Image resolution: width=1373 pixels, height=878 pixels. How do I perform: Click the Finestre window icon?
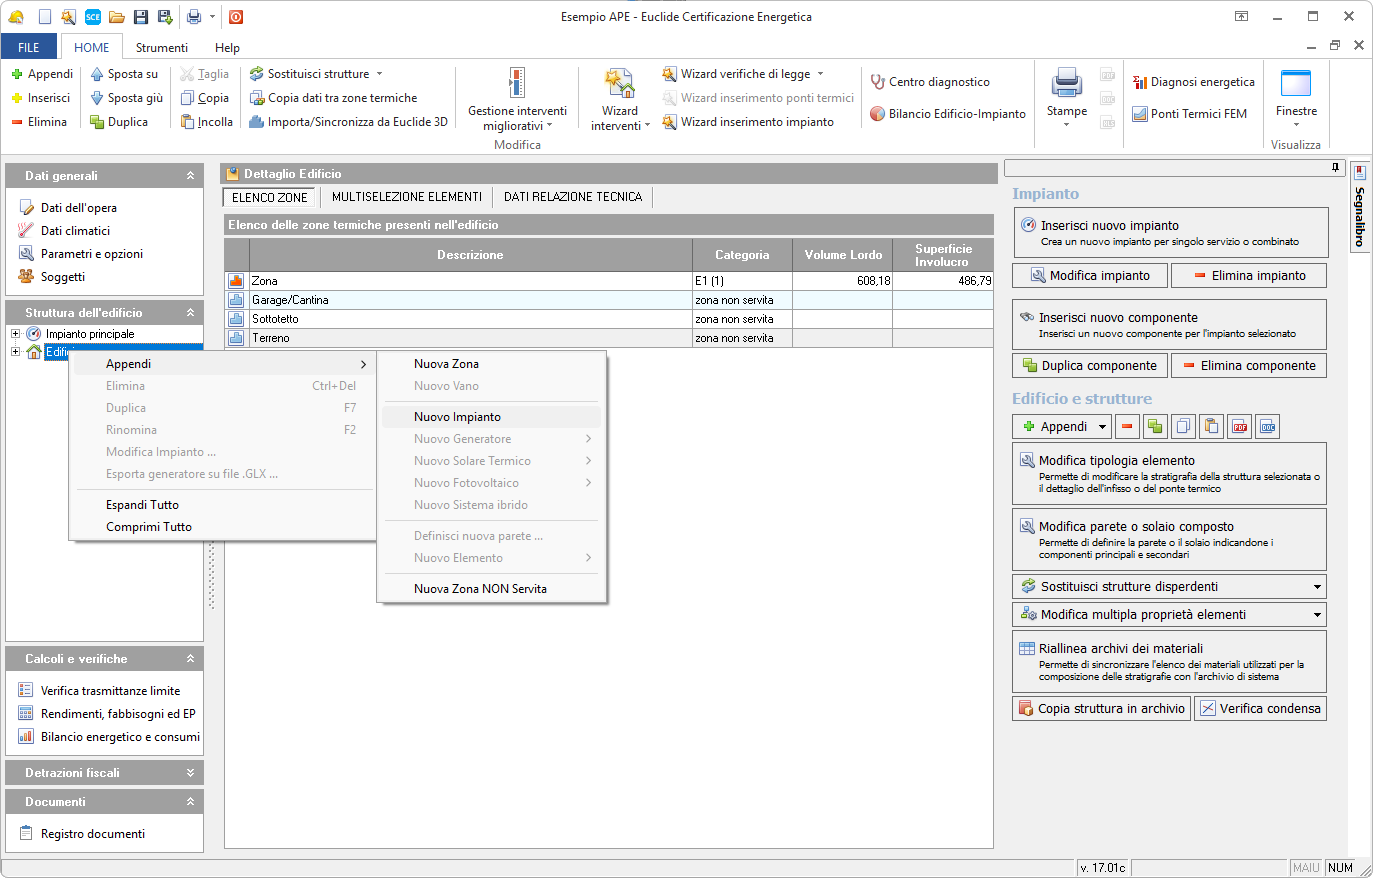pyautogui.click(x=1295, y=84)
